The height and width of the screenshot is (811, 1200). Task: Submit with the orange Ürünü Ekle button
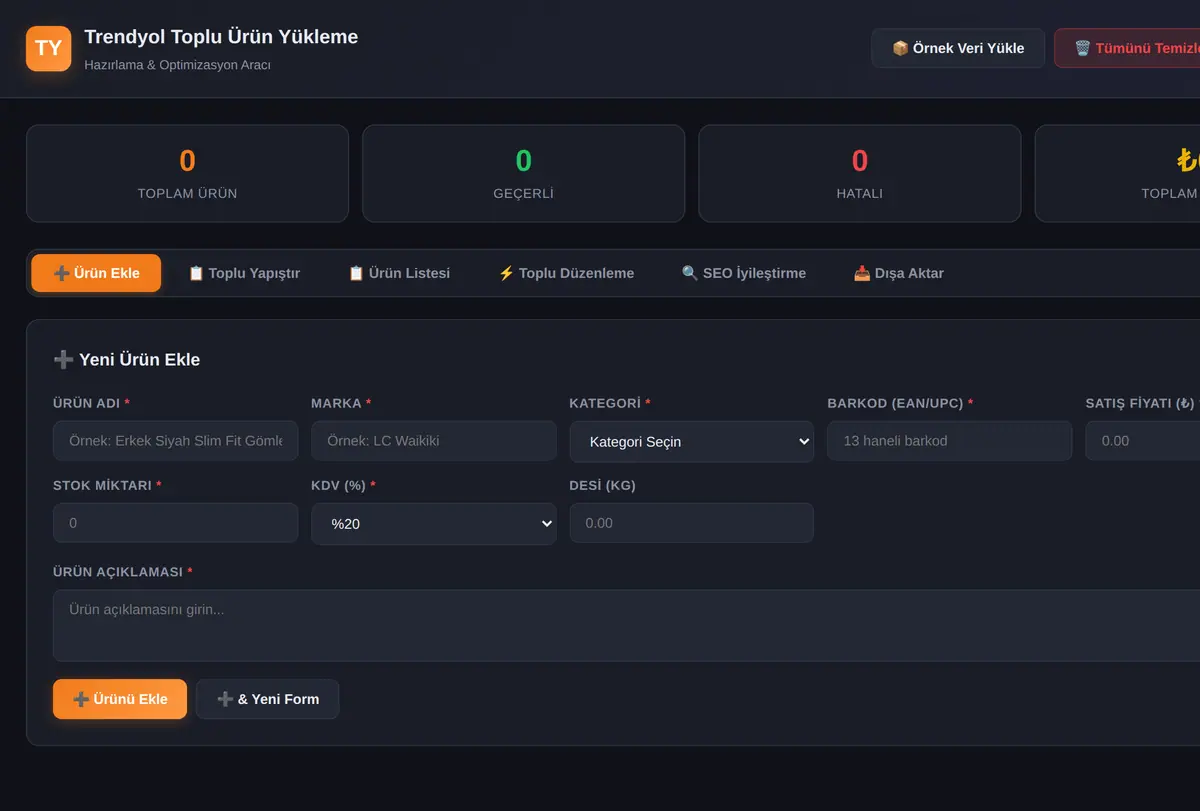120,699
